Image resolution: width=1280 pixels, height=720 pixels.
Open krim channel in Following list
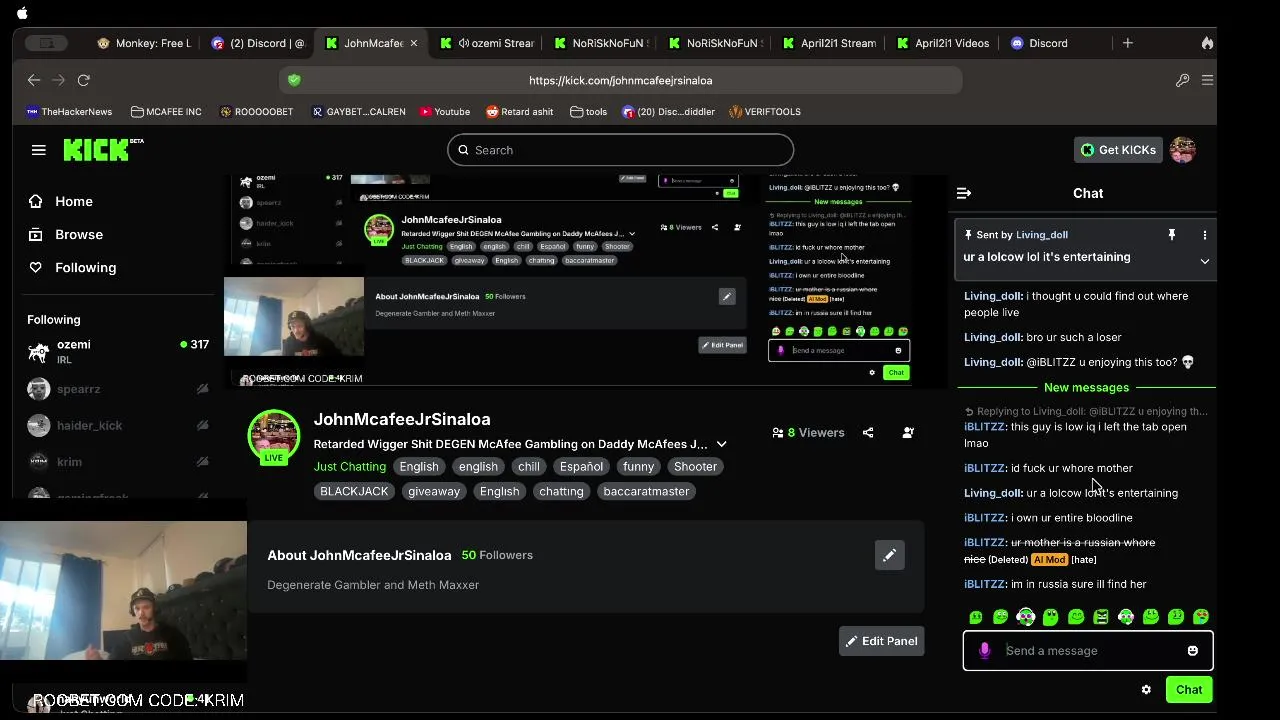tap(118, 462)
